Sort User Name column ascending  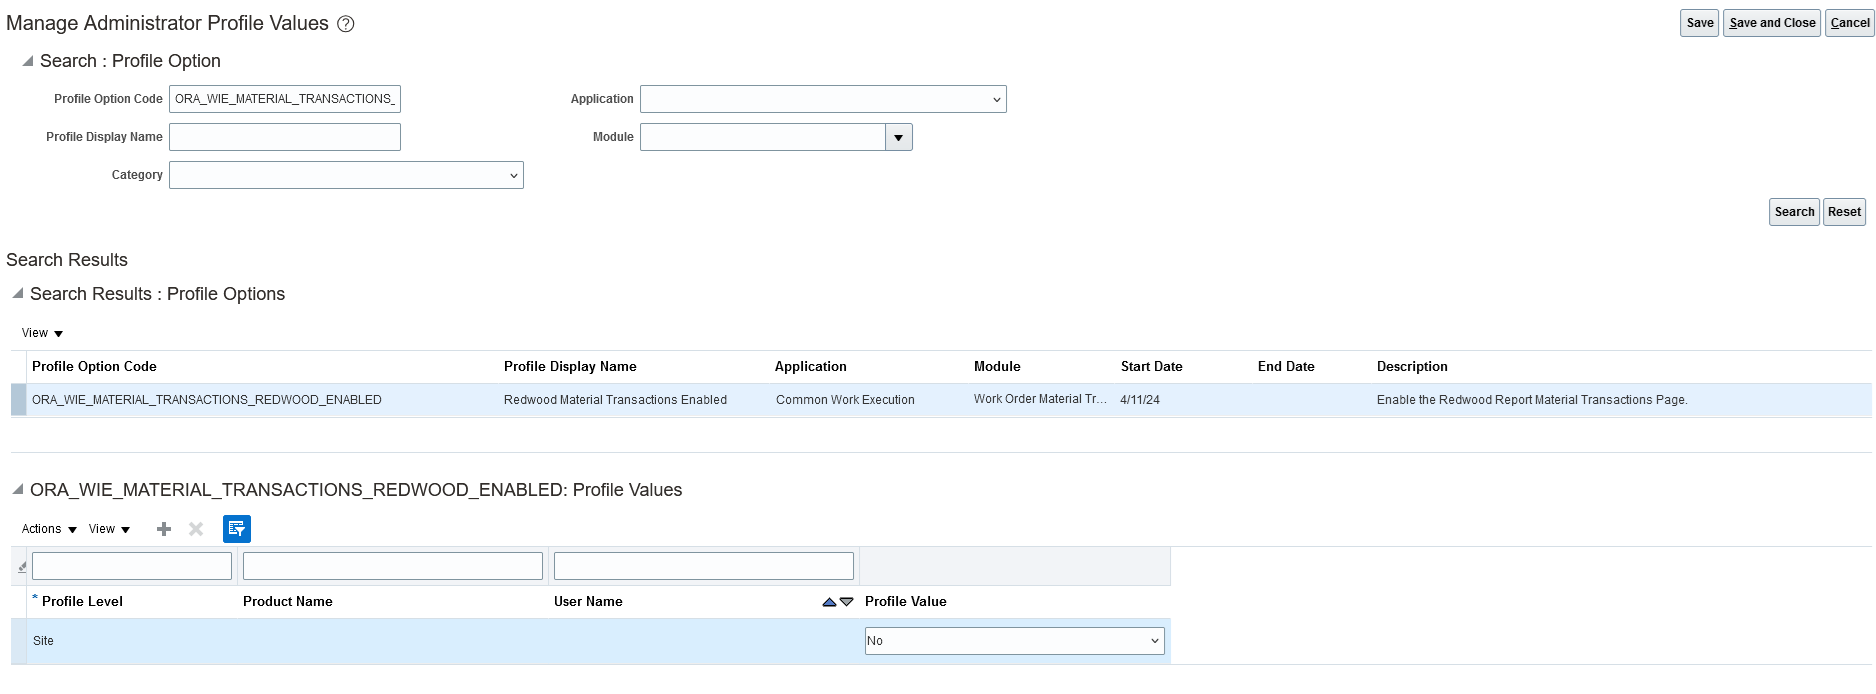(x=829, y=602)
